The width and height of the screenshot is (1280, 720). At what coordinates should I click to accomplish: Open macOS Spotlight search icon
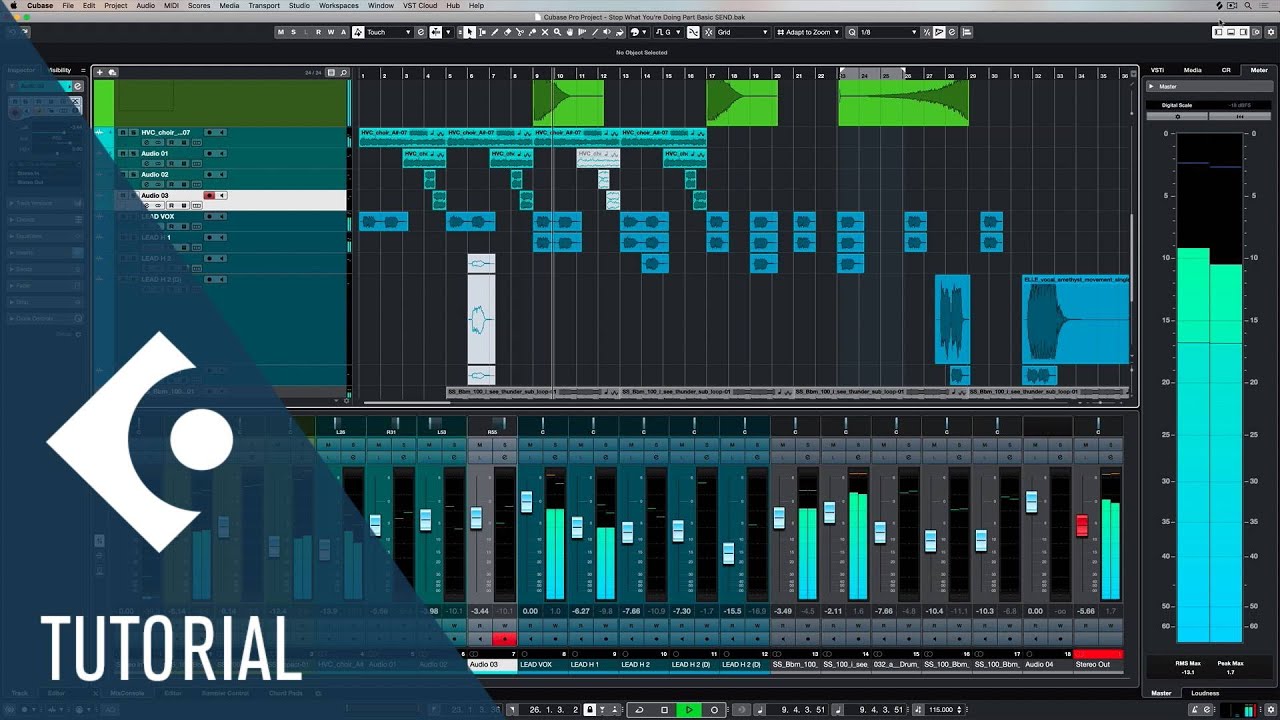point(1248,5)
